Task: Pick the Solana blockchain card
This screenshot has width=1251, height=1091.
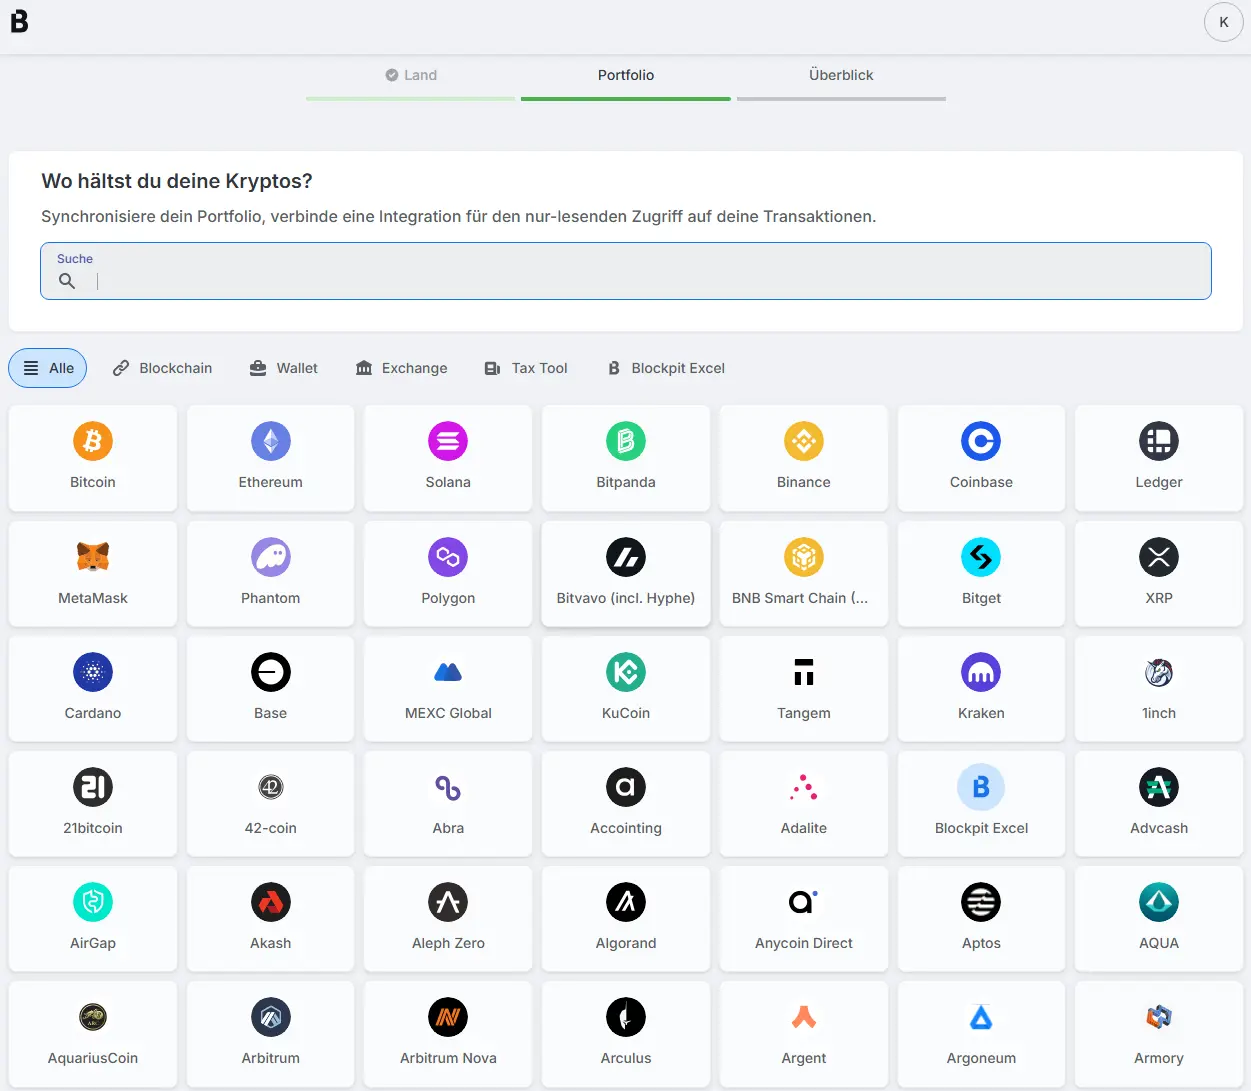Action: coord(448,458)
